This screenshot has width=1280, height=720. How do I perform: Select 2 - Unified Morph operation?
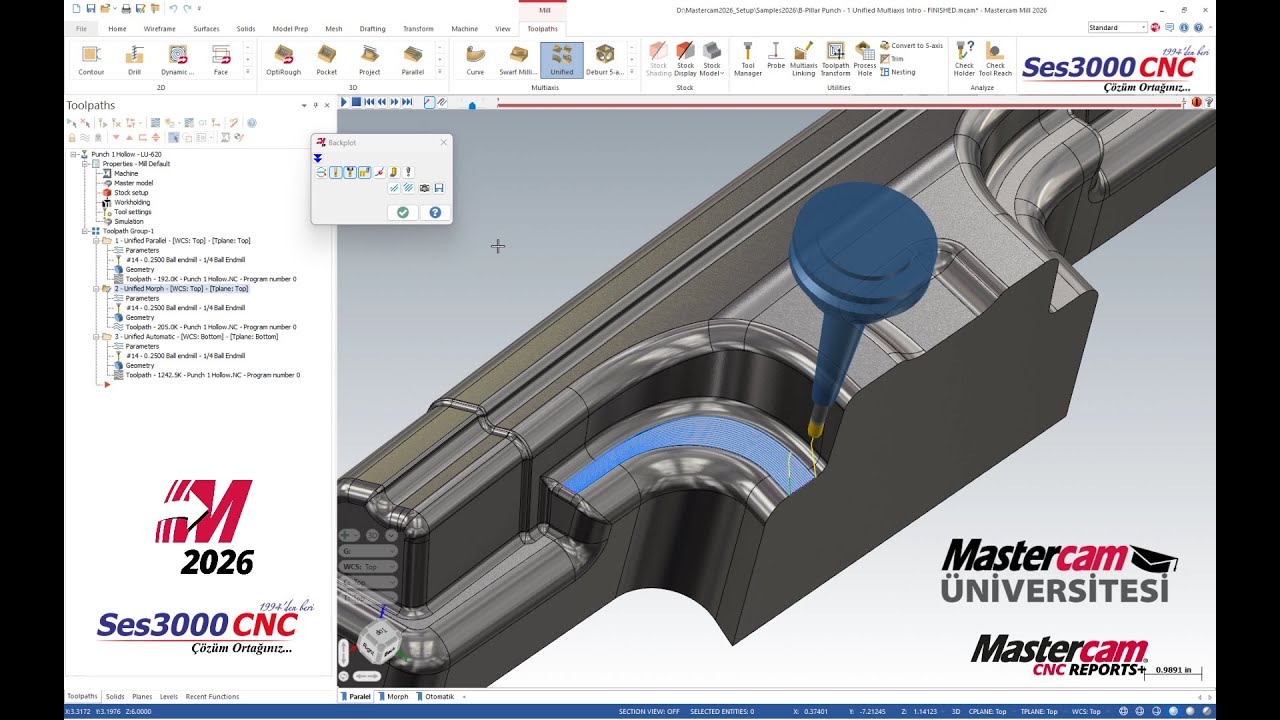181,289
